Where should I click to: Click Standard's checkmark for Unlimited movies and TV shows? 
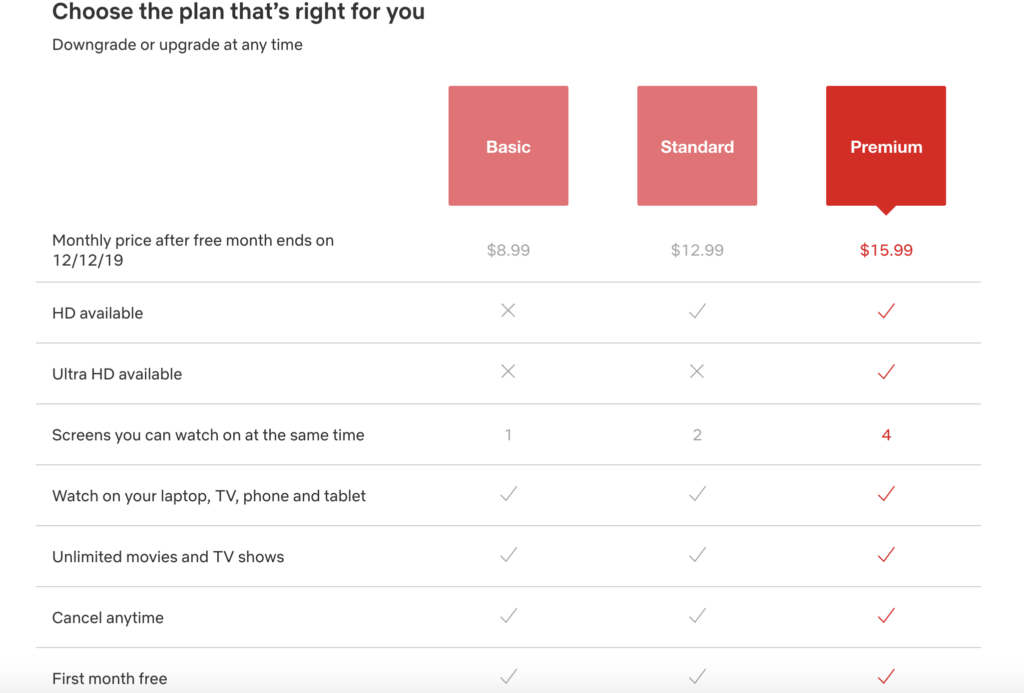[x=697, y=555]
